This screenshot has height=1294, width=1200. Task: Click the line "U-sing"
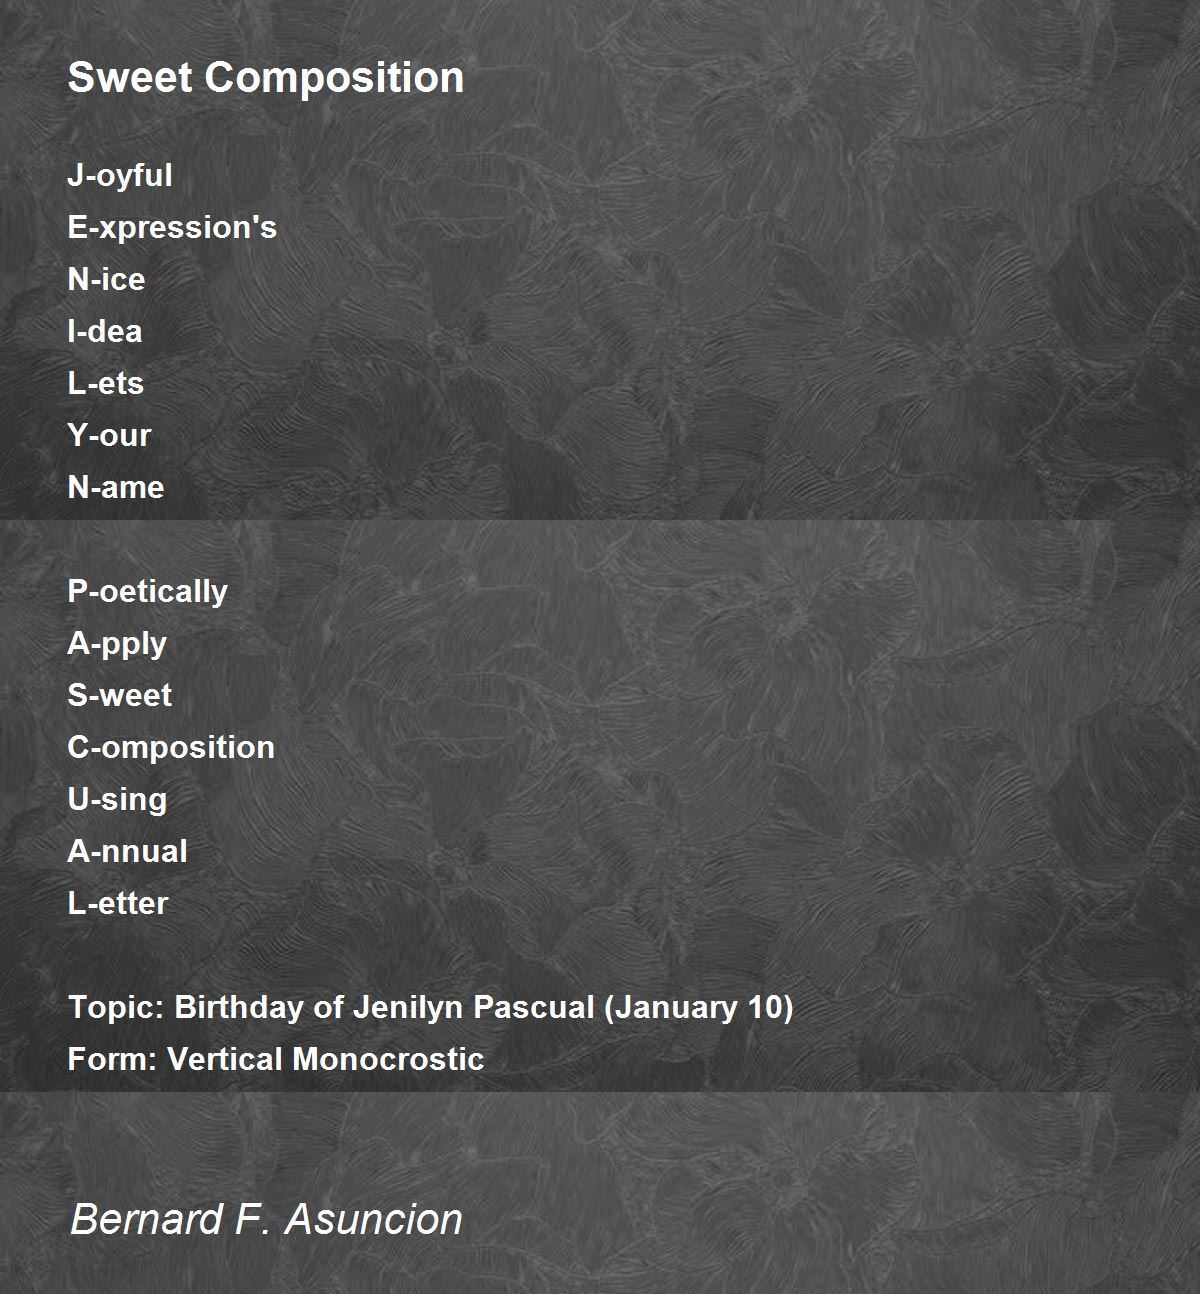[x=117, y=800]
